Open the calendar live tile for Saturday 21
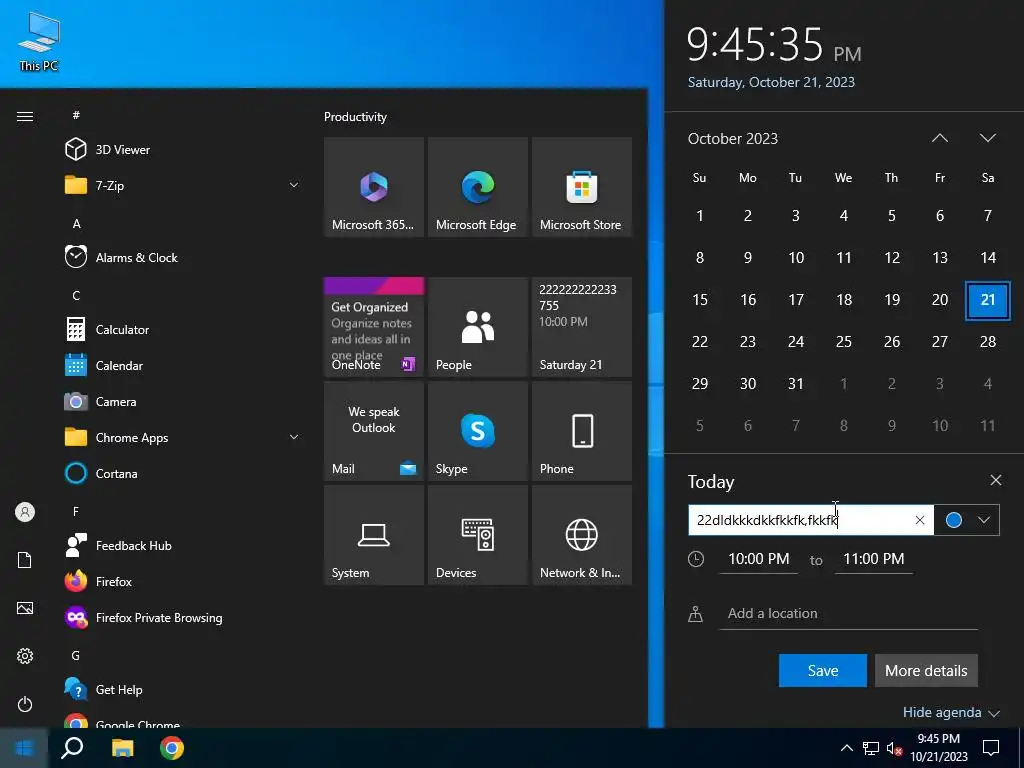Viewport: 1024px width, 768px height. pos(582,327)
